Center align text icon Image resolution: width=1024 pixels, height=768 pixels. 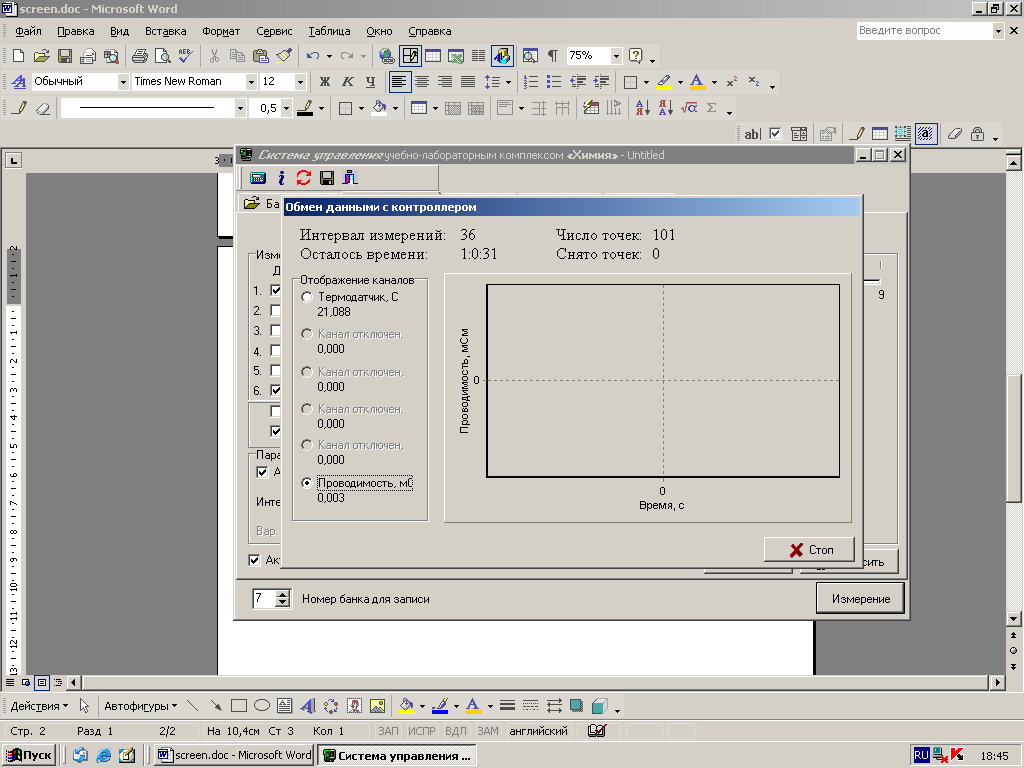pos(422,82)
